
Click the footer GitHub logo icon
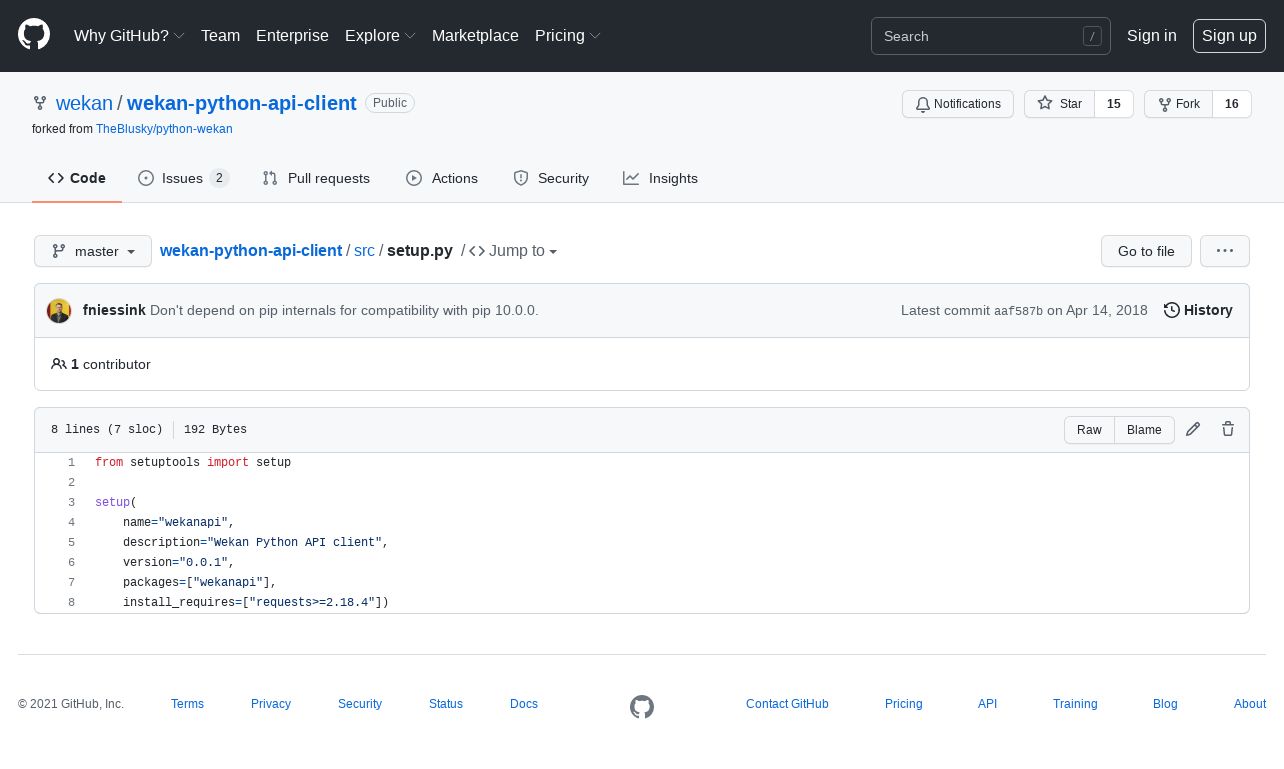point(642,707)
